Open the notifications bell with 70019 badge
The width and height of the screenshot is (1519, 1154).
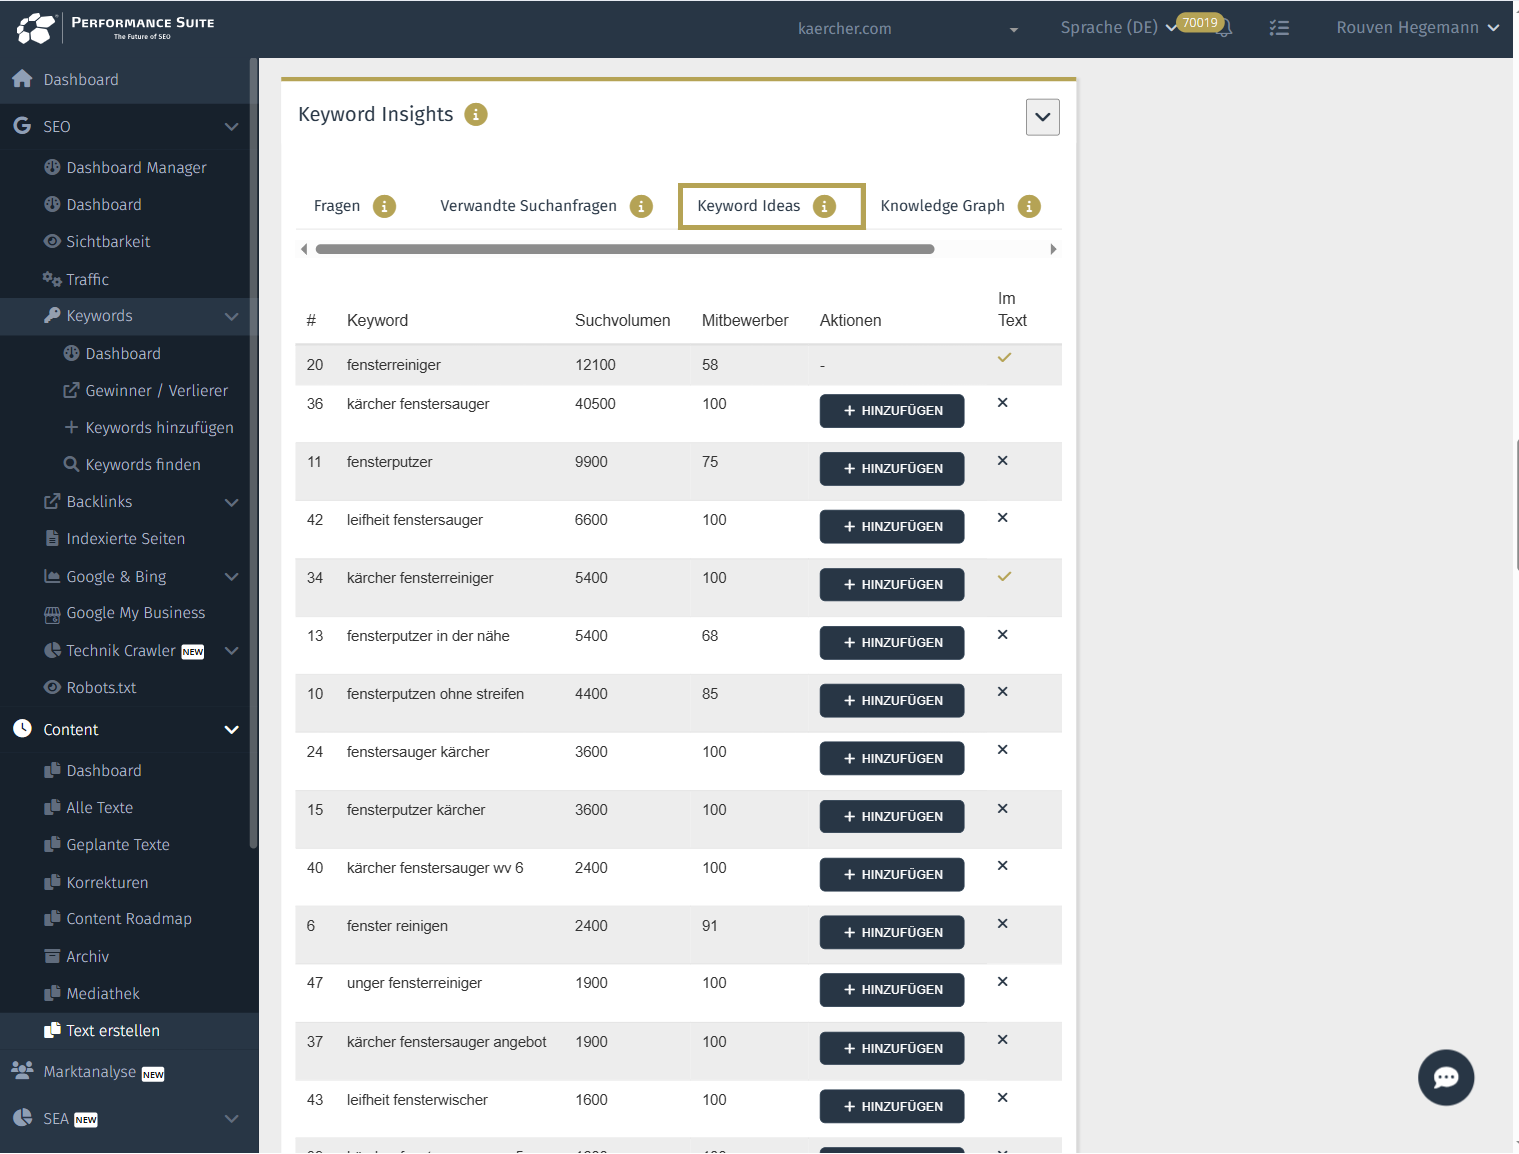1222,28
